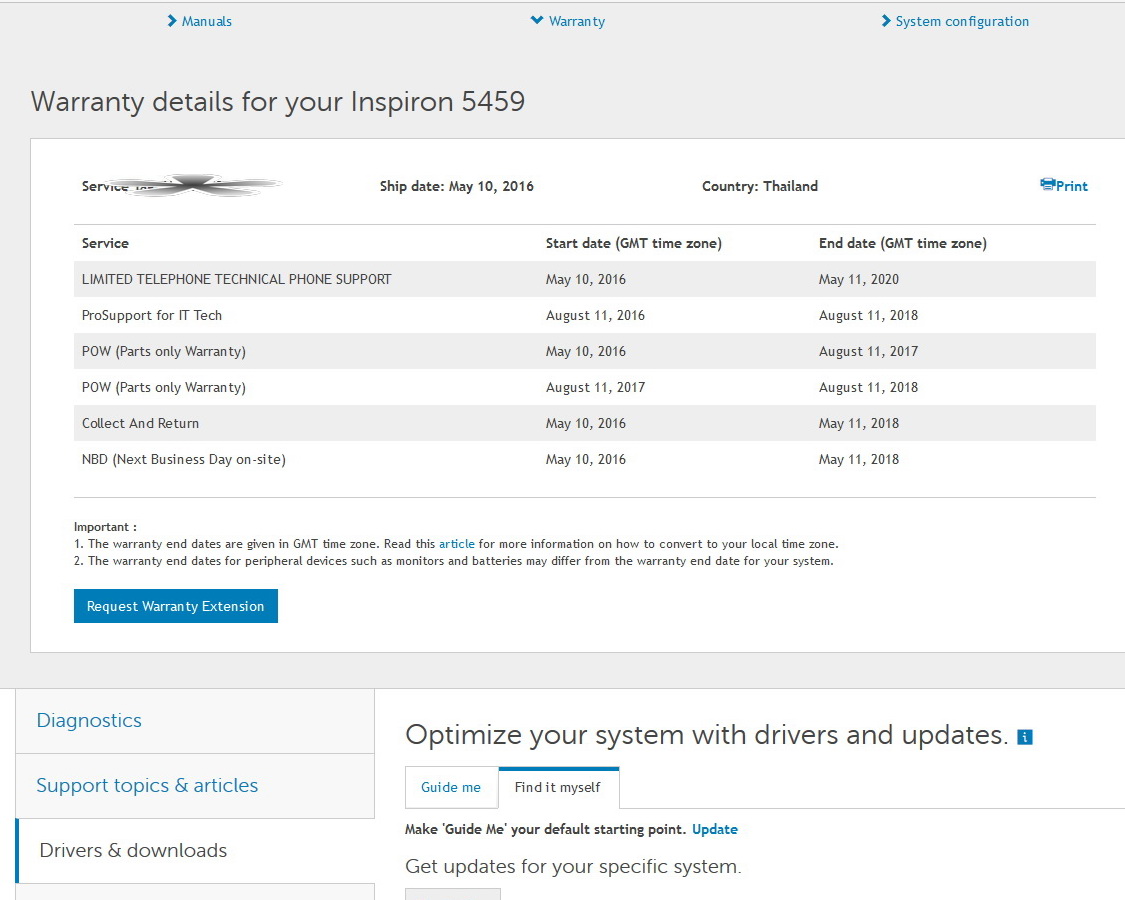Select the Diagnostics sidebar item
Screen dimensions: 1125x900
pyautogui.click(x=89, y=720)
